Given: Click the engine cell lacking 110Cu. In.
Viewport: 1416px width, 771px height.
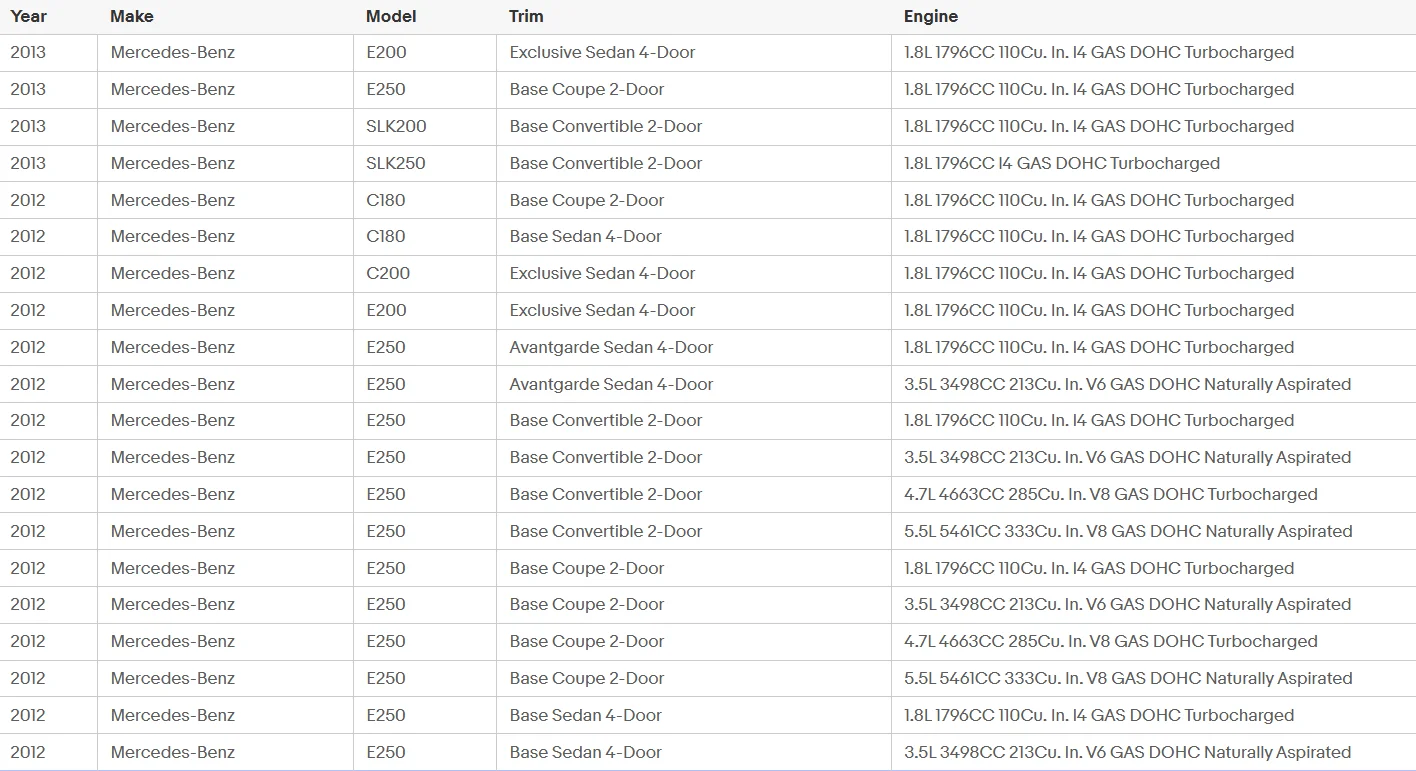Looking at the screenshot, I should 1062,163.
